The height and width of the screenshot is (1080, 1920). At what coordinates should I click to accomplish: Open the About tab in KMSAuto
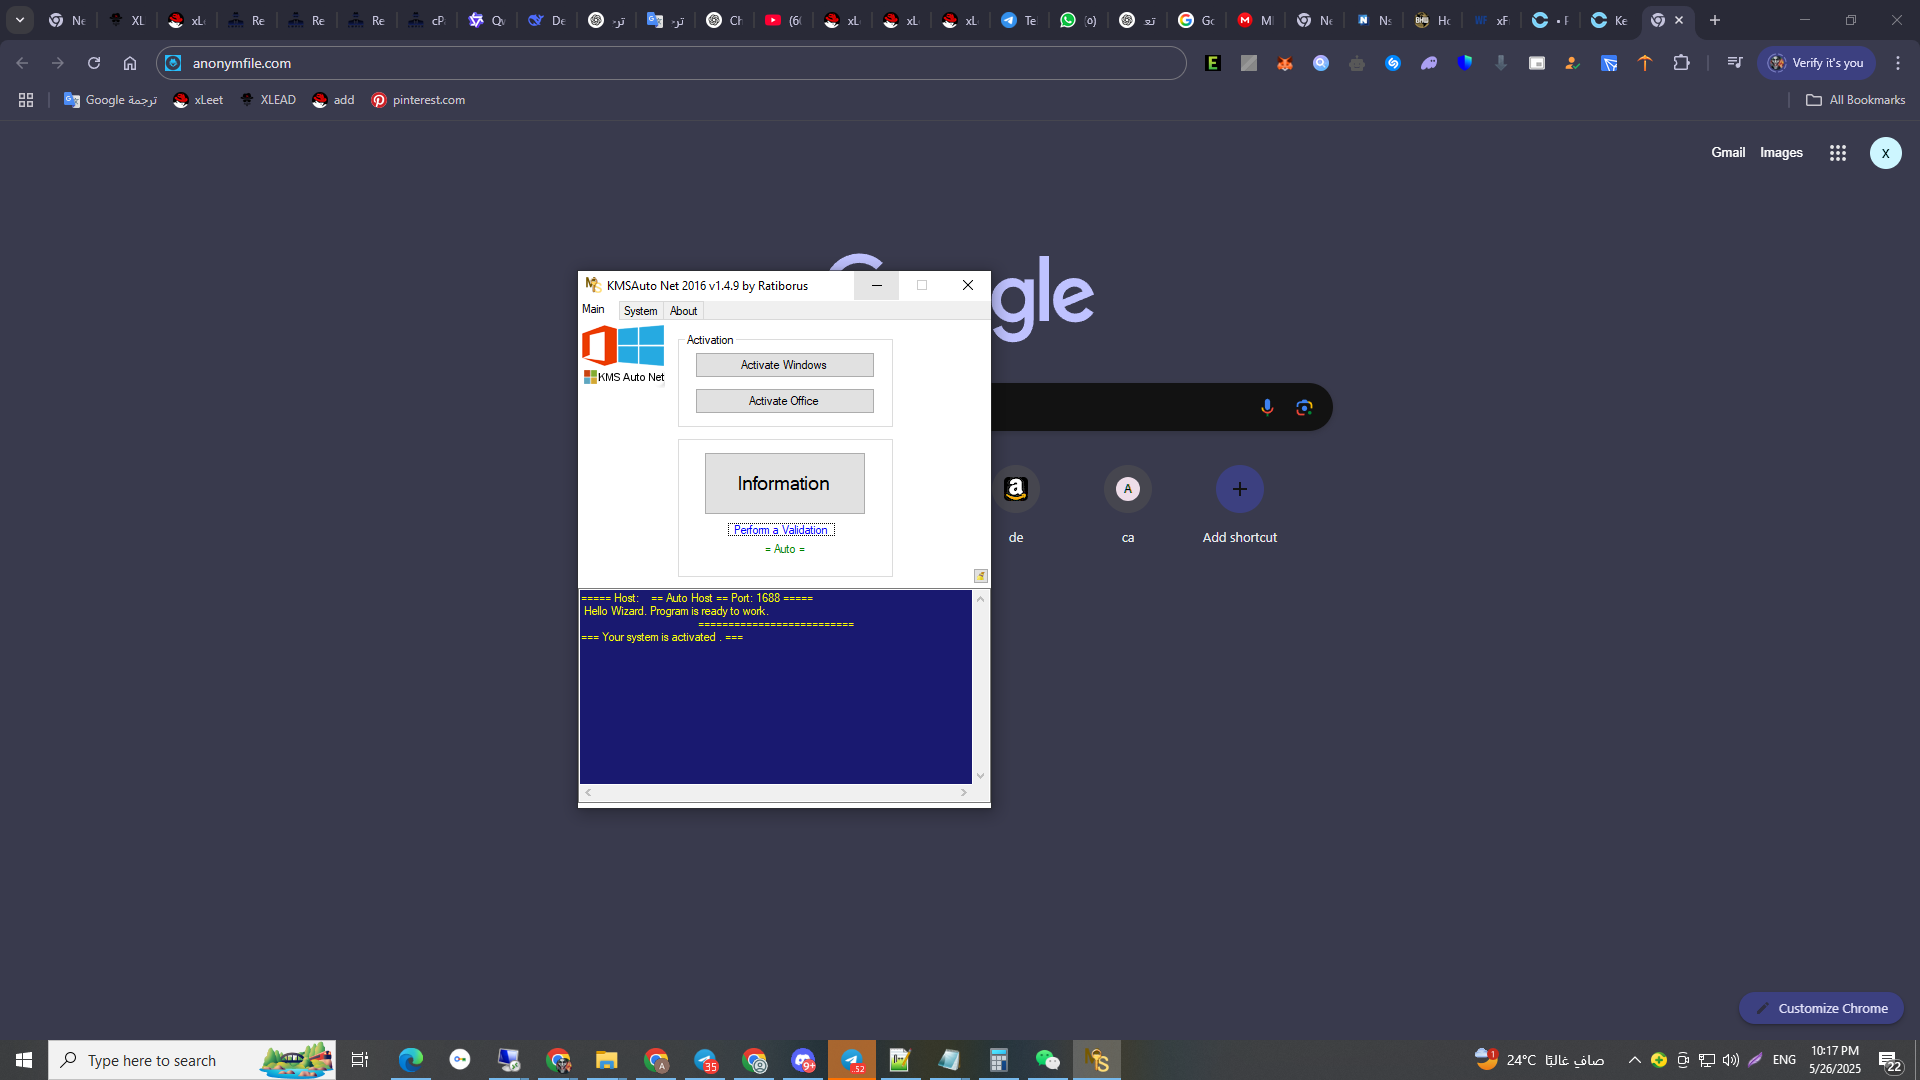[x=684, y=311]
